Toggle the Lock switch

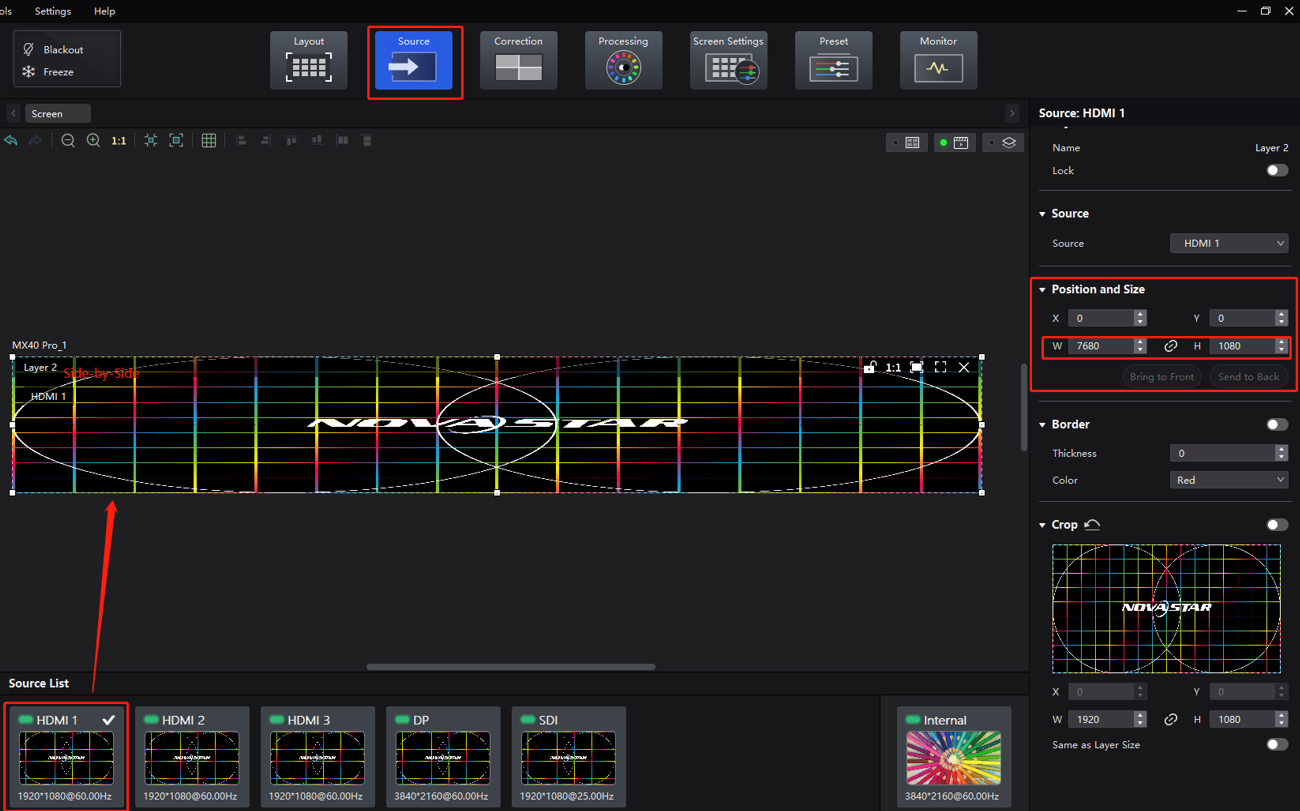1277,171
